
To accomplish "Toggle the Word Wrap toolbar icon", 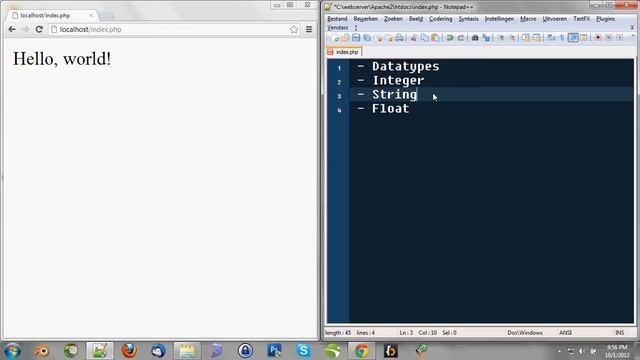I will coord(551,38).
